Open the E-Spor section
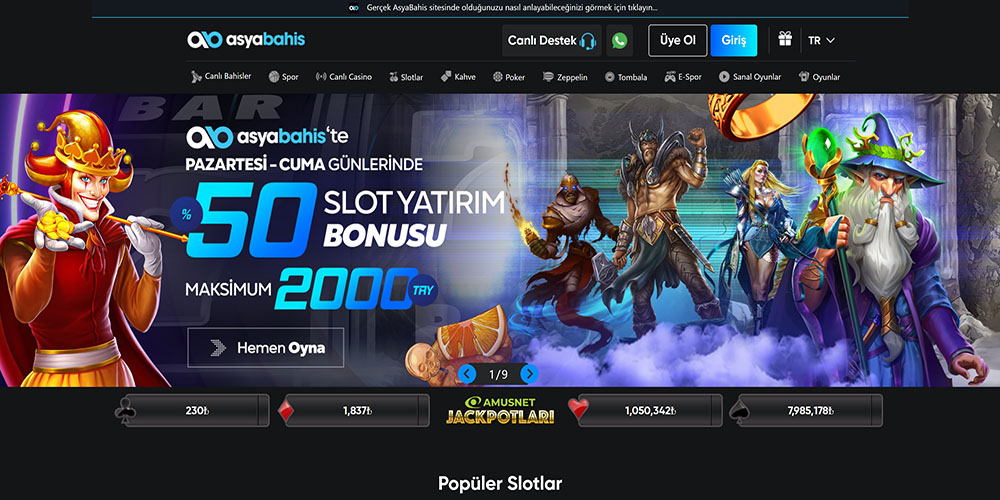 [683, 77]
